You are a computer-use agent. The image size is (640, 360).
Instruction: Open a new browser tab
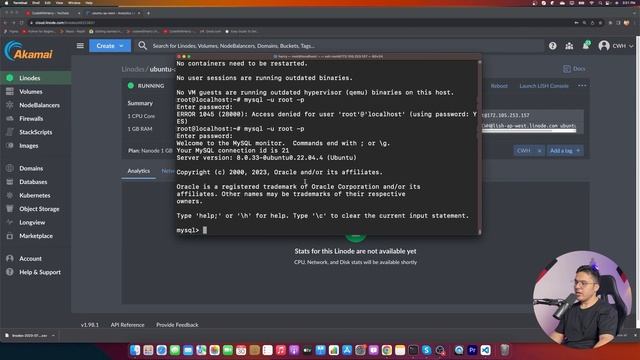(148, 13)
